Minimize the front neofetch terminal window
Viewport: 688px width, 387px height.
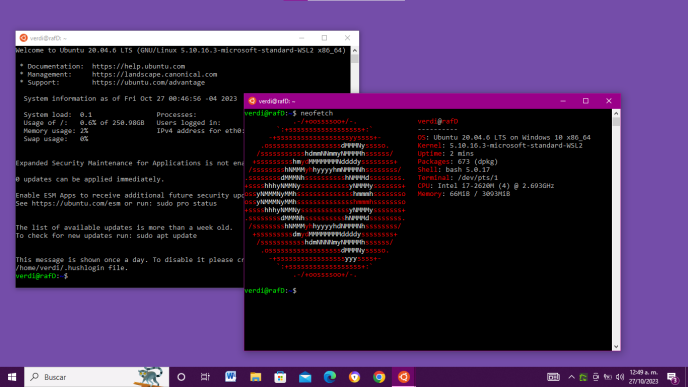563,101
